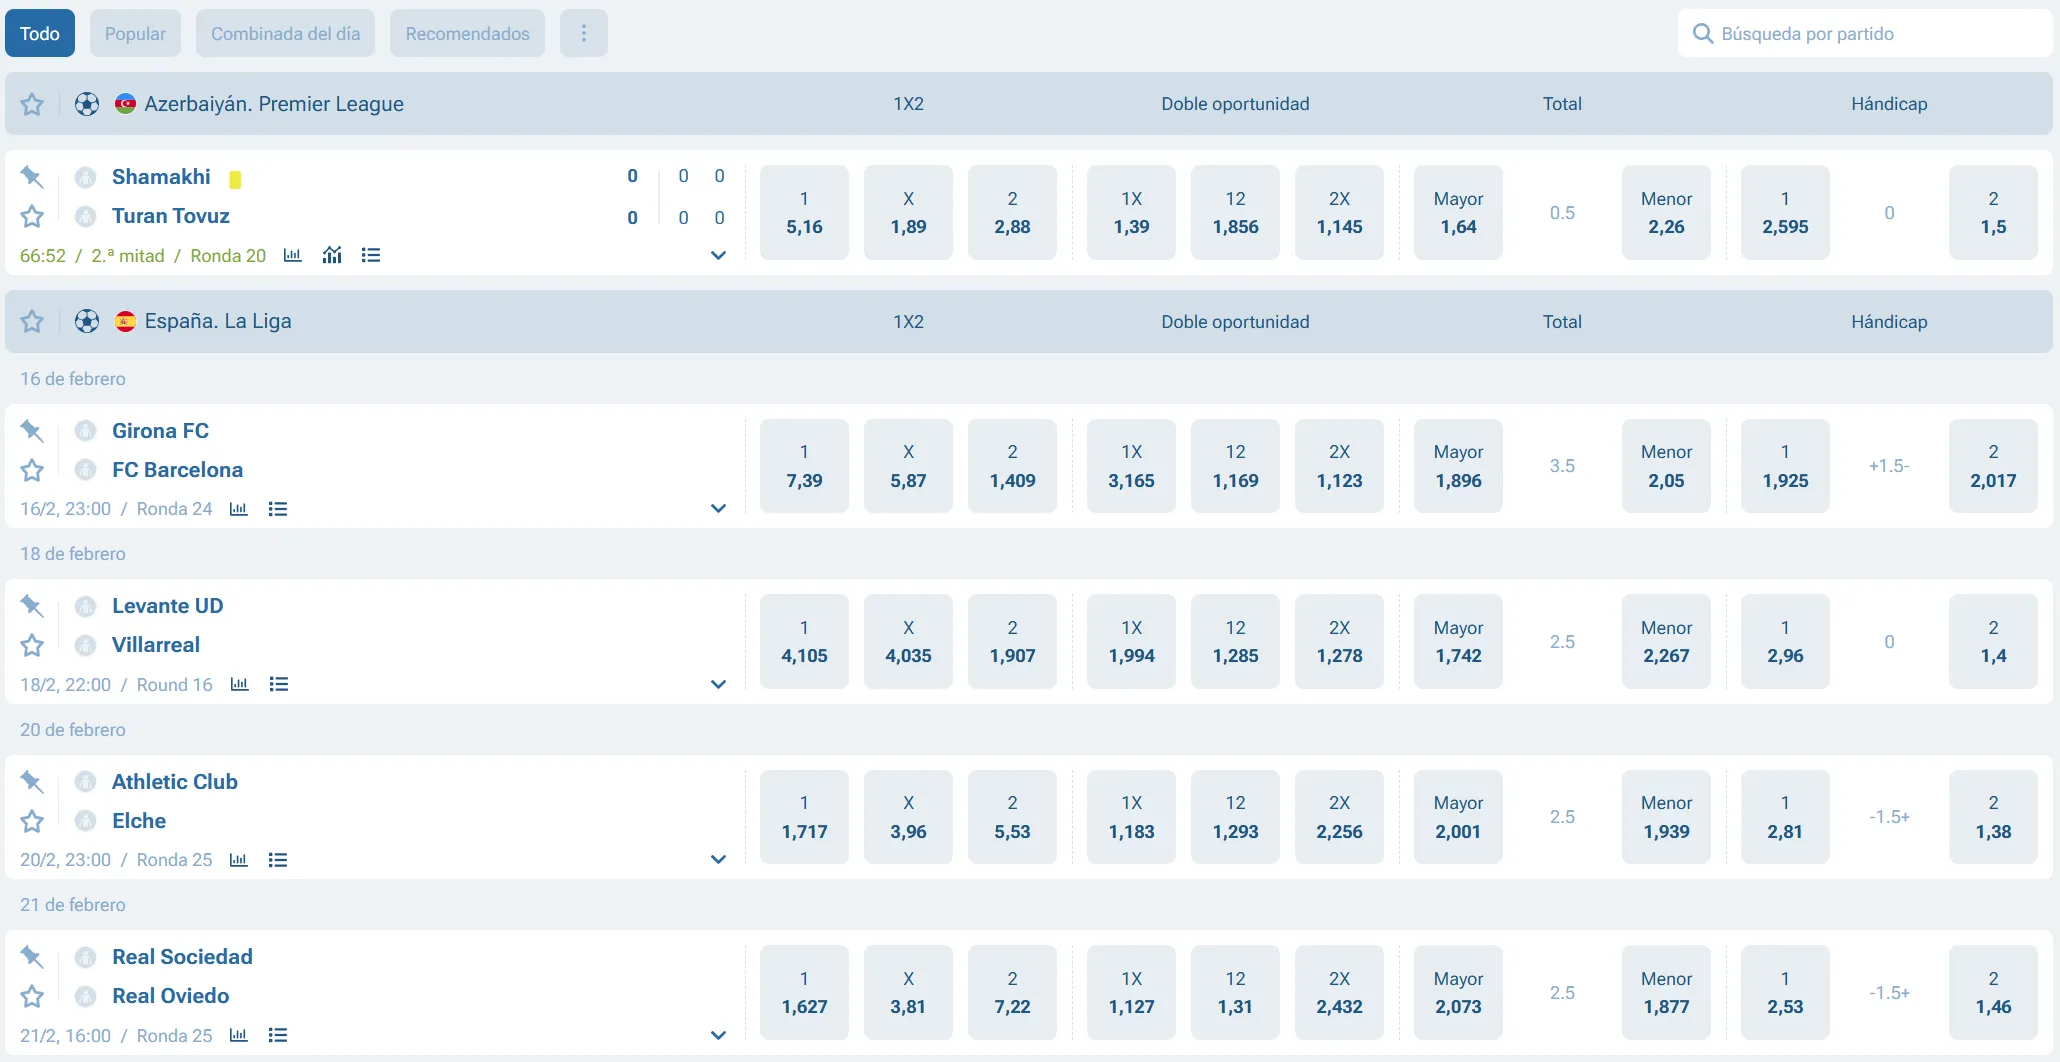Image resolution: width=2060 pixels, height=1062 pixels.
Task: Click the Búsqueda por partido search field
Action: pyautogui.click(x=1860, y=33)
